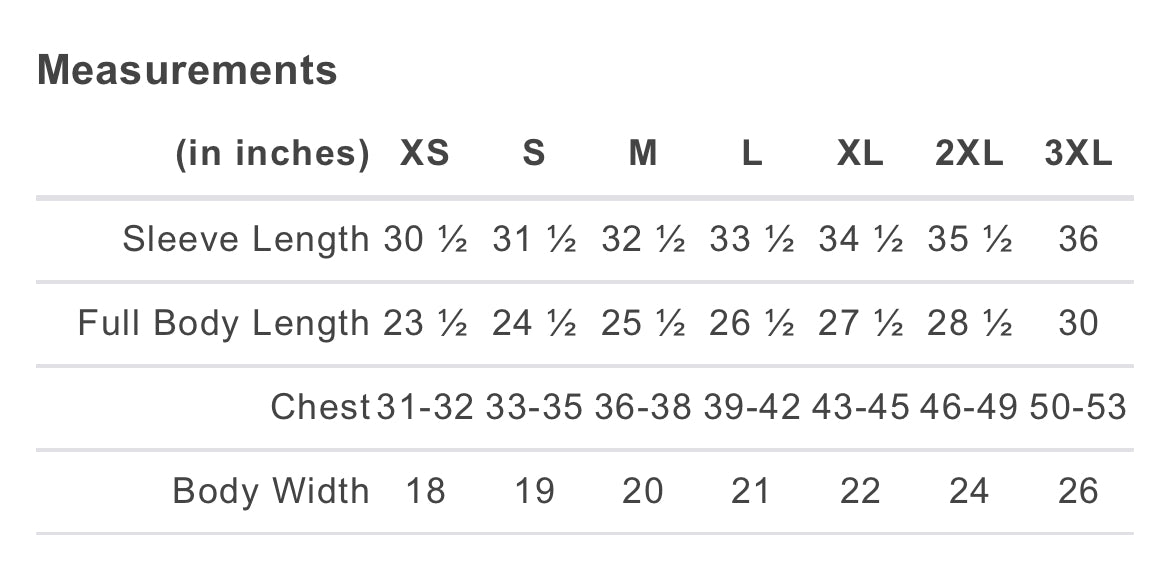The image size is (1170, 573).
Task: Click Sleeve Length value 36 for 3XL
Action: pos(1078,240)
